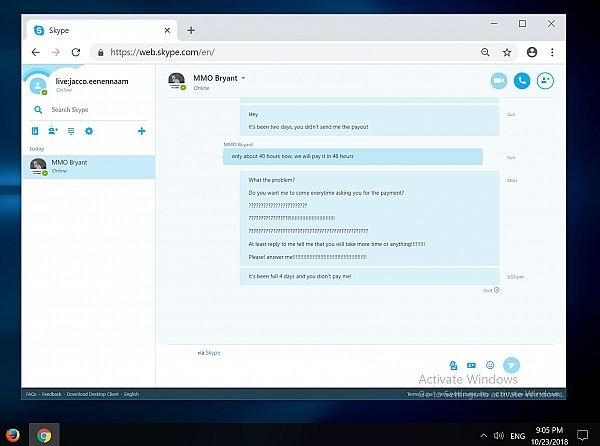Bookmark this page with the star icon
Viewport: 600px width, 446px height.
click(x=507, y=52)
